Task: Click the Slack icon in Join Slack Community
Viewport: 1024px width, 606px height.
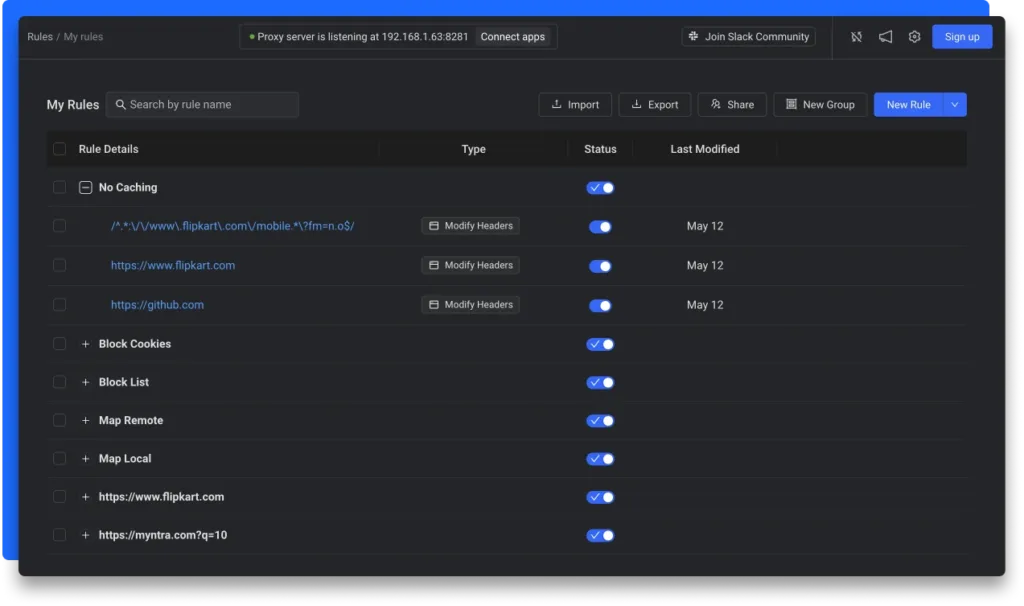Action: click(694, 37)
